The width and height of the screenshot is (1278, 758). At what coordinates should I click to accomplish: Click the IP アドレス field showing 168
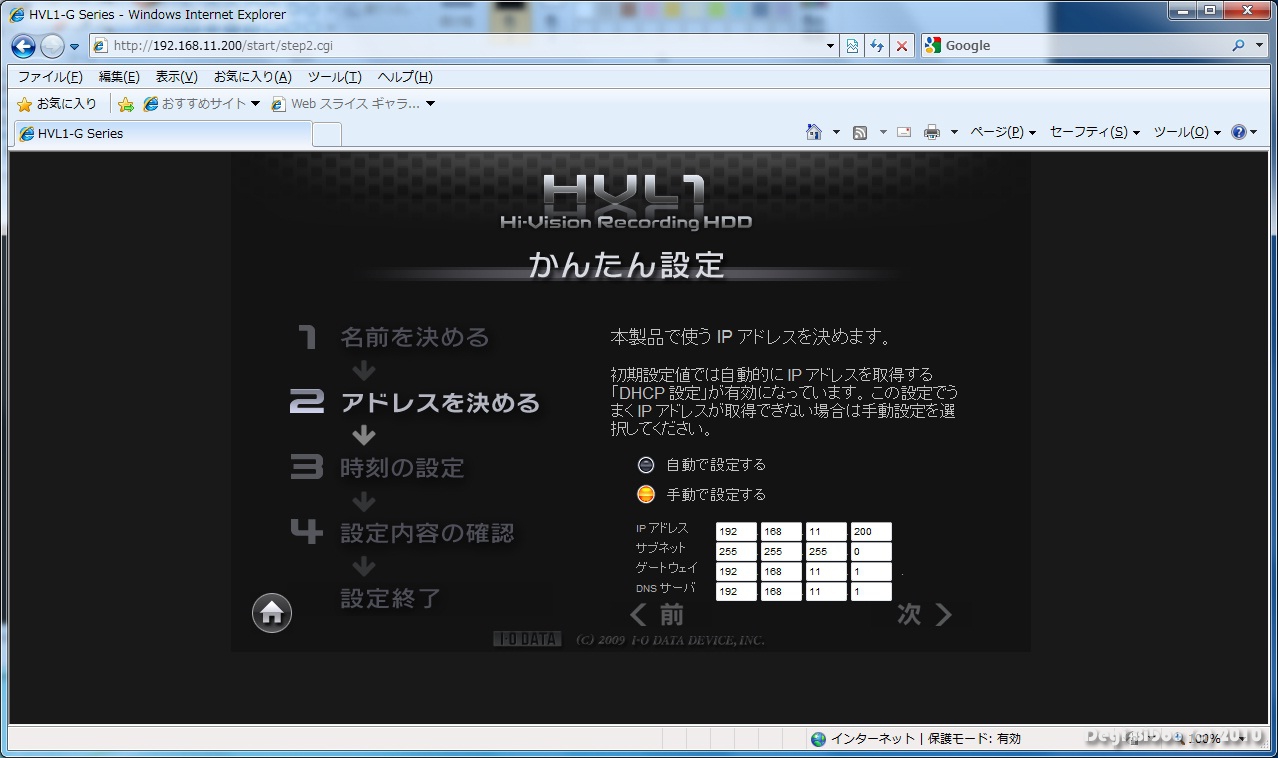click(781, 532)
